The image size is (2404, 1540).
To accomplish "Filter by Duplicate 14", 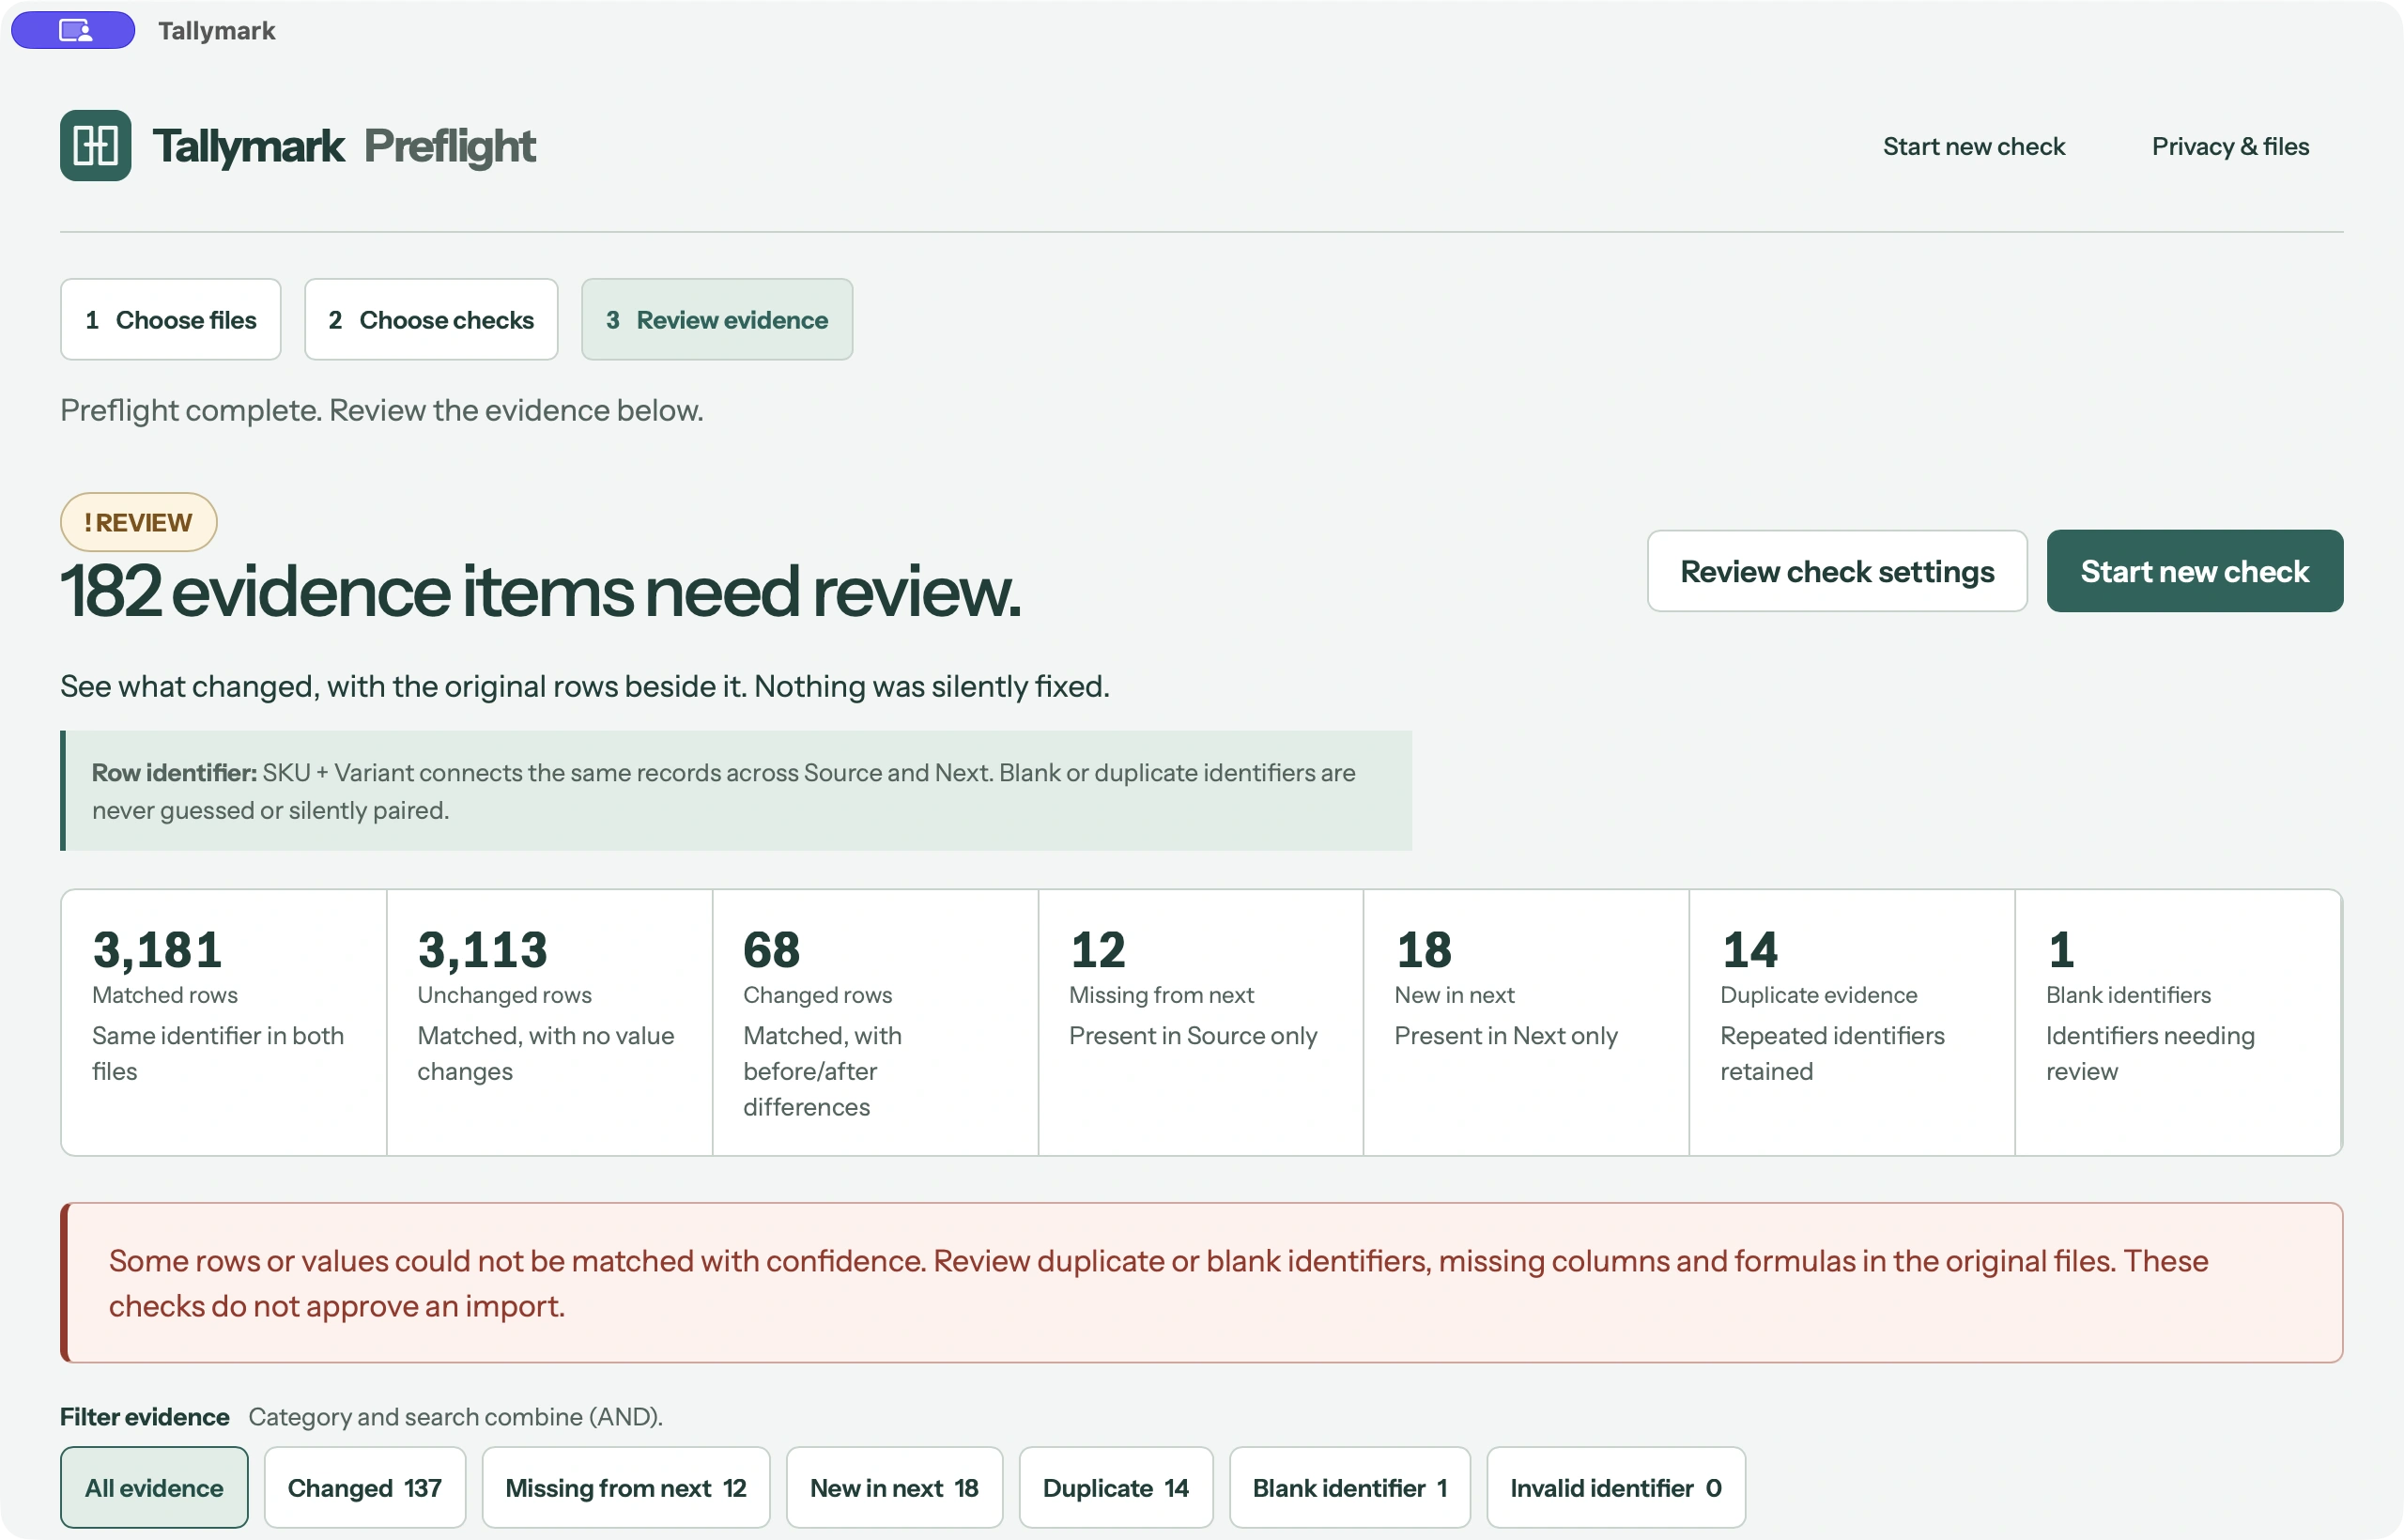I will 1116,1487.
